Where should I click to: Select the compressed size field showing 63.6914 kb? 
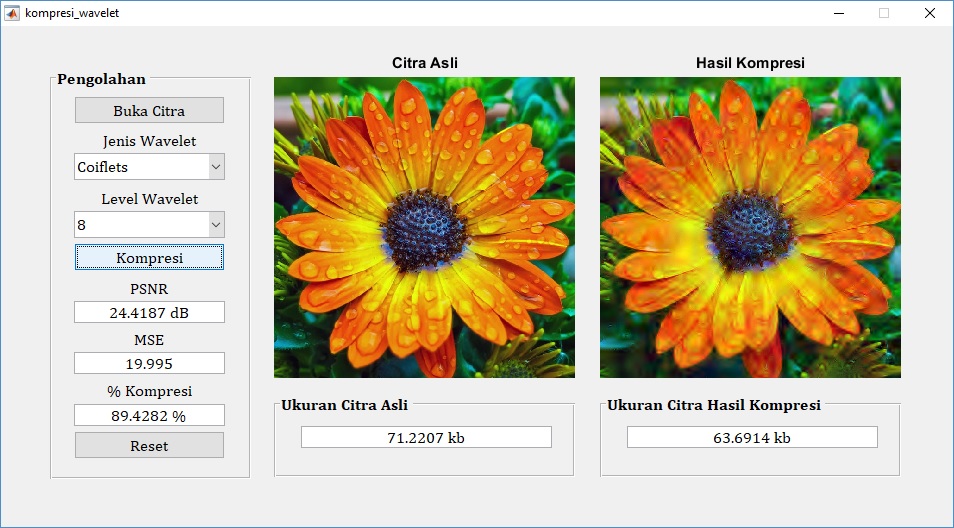(x=752, y=437)
